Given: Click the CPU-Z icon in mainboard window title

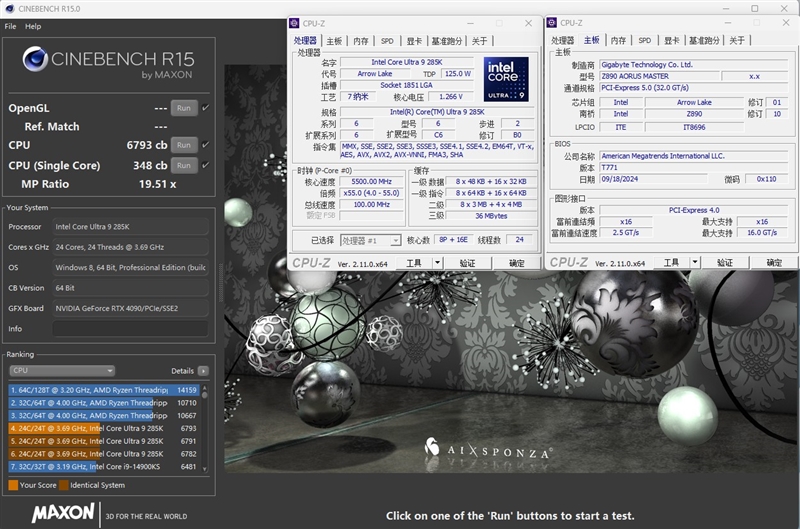Looking at the screenshot, I should click(552, 22).
